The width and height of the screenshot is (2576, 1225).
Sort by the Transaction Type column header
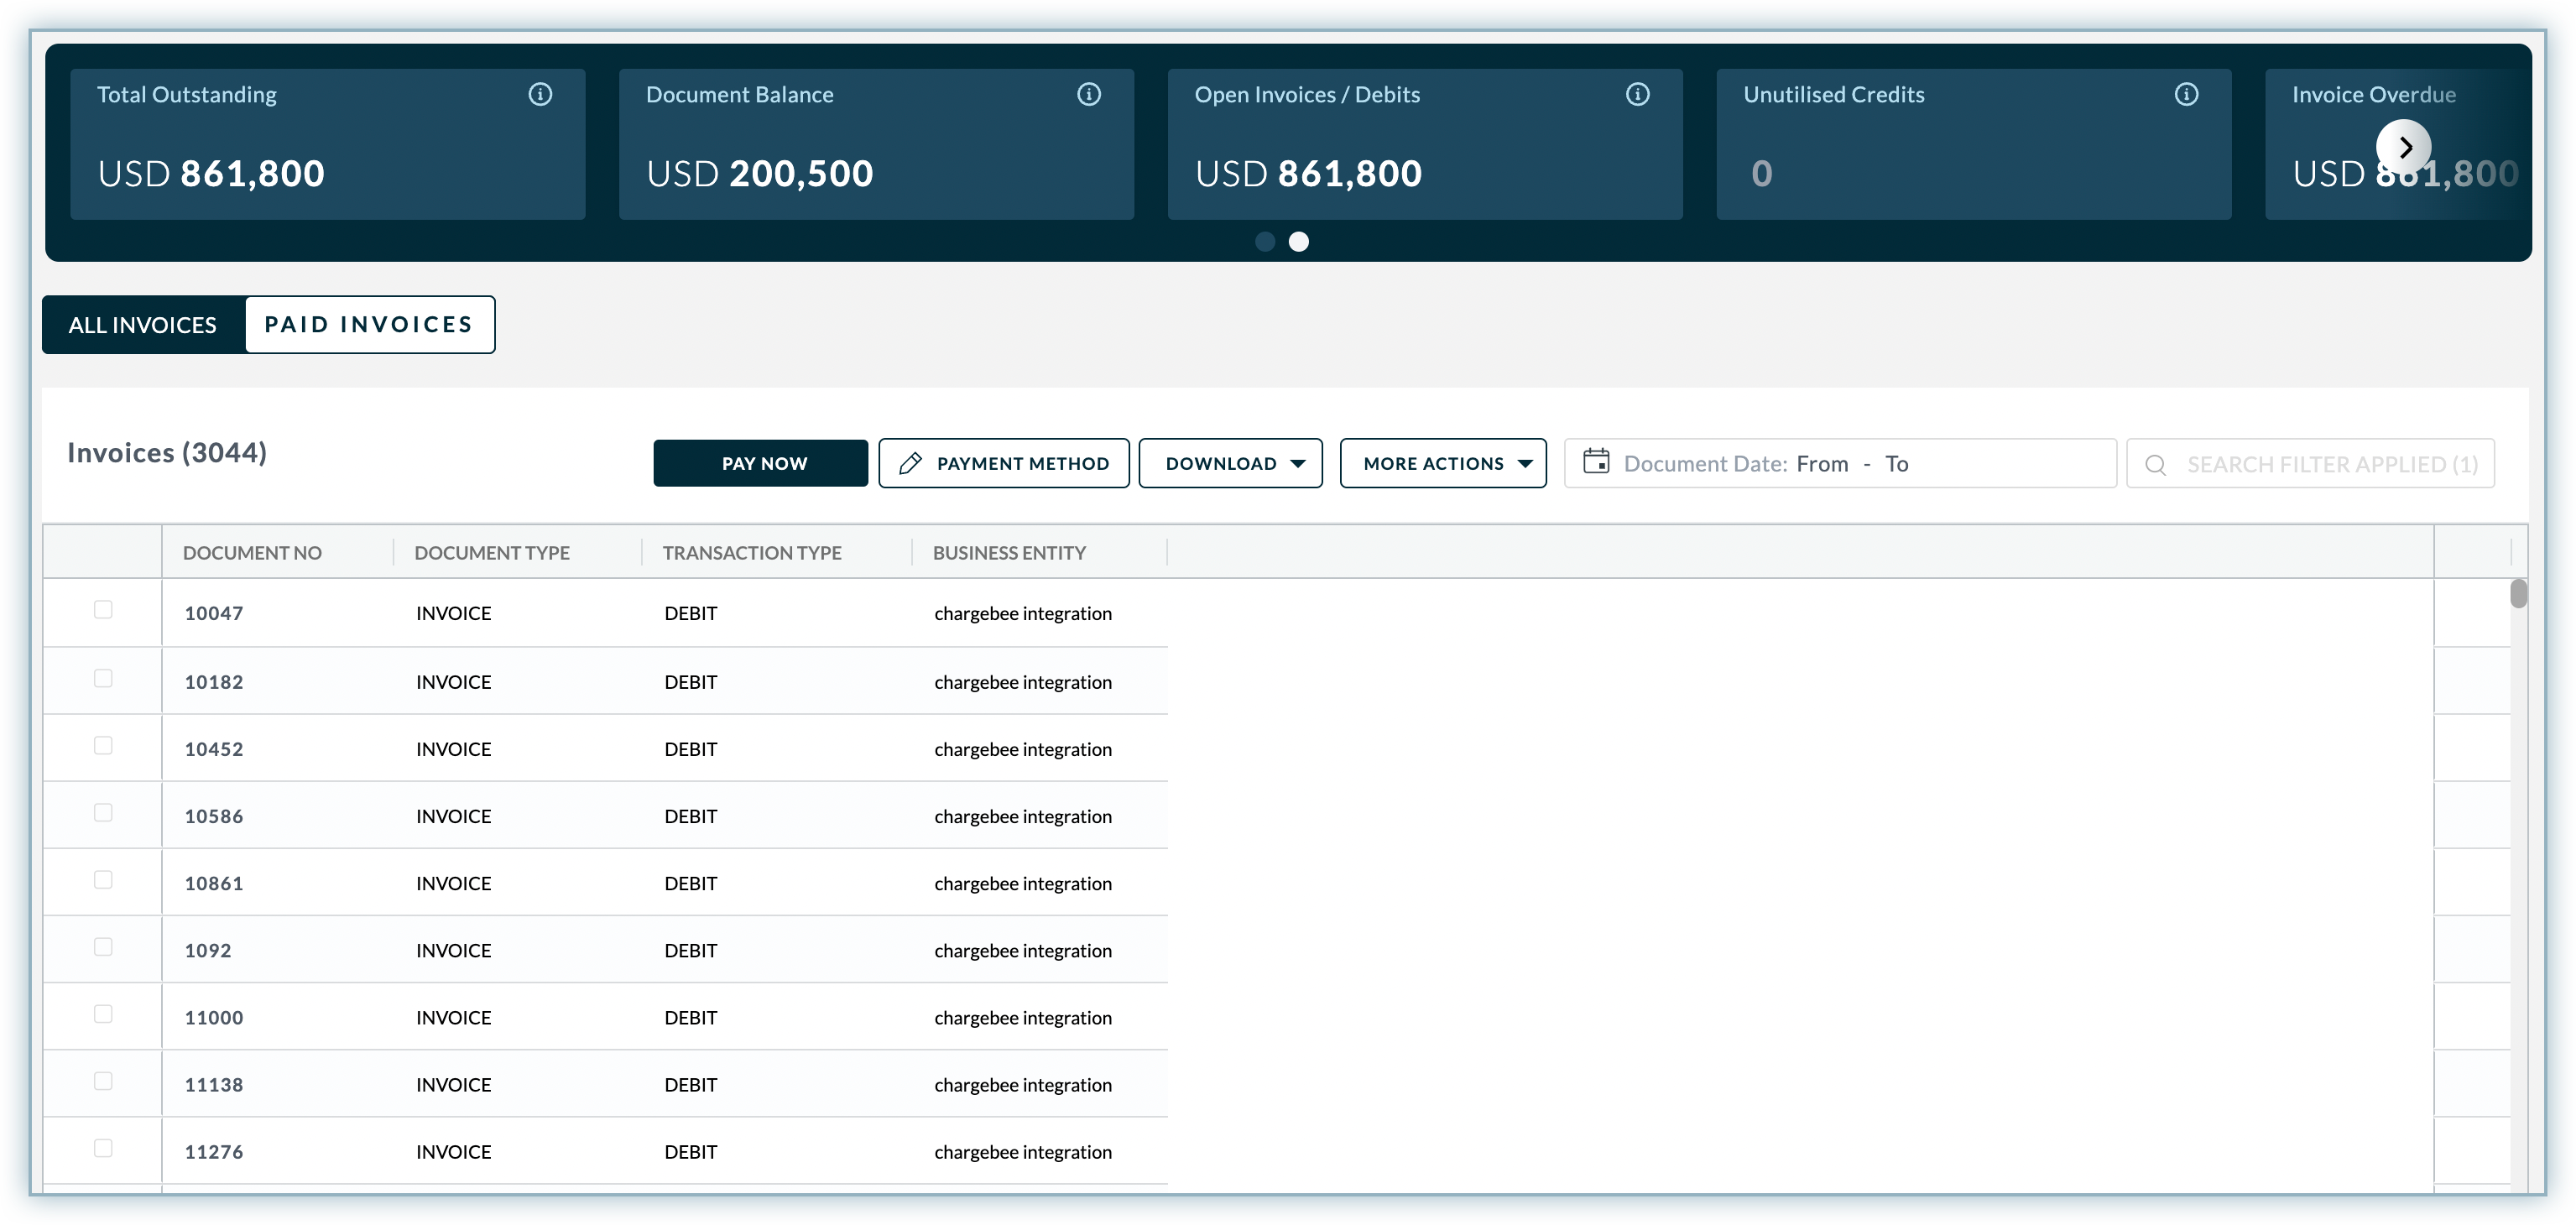tap(752, 553)
